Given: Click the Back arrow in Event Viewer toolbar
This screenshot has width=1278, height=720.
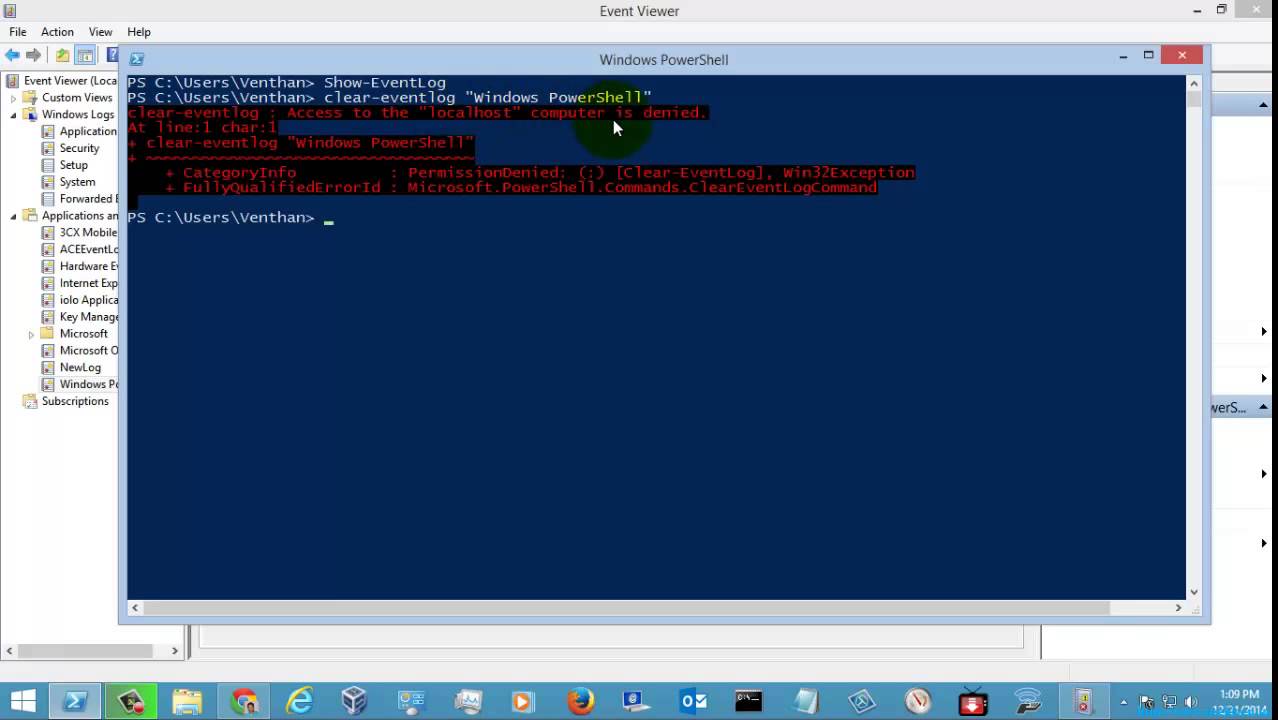Looking at the screenshot, I should [x=12, y=55].
